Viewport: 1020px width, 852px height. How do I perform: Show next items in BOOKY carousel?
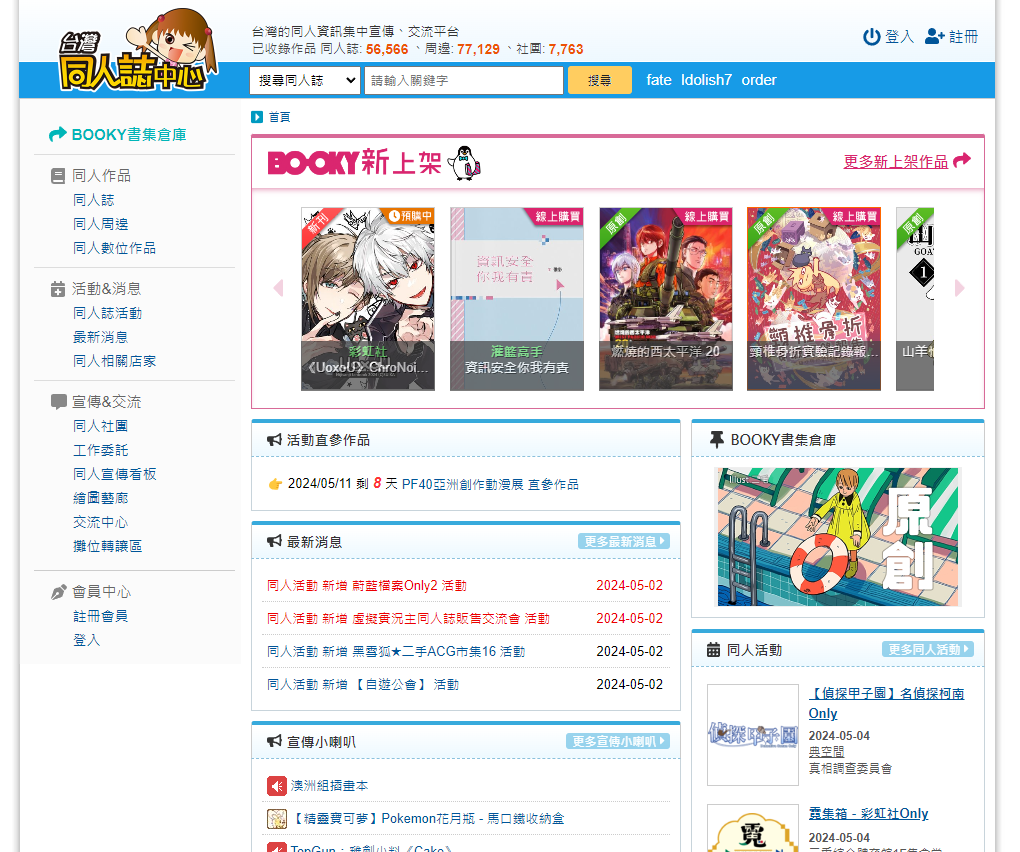pos(960,288)
